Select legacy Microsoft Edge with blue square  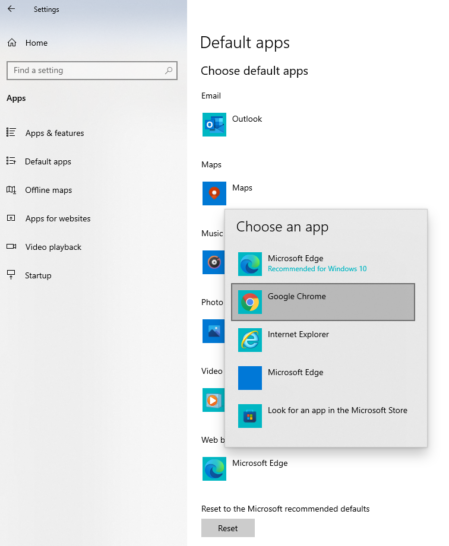click(323, 378)
